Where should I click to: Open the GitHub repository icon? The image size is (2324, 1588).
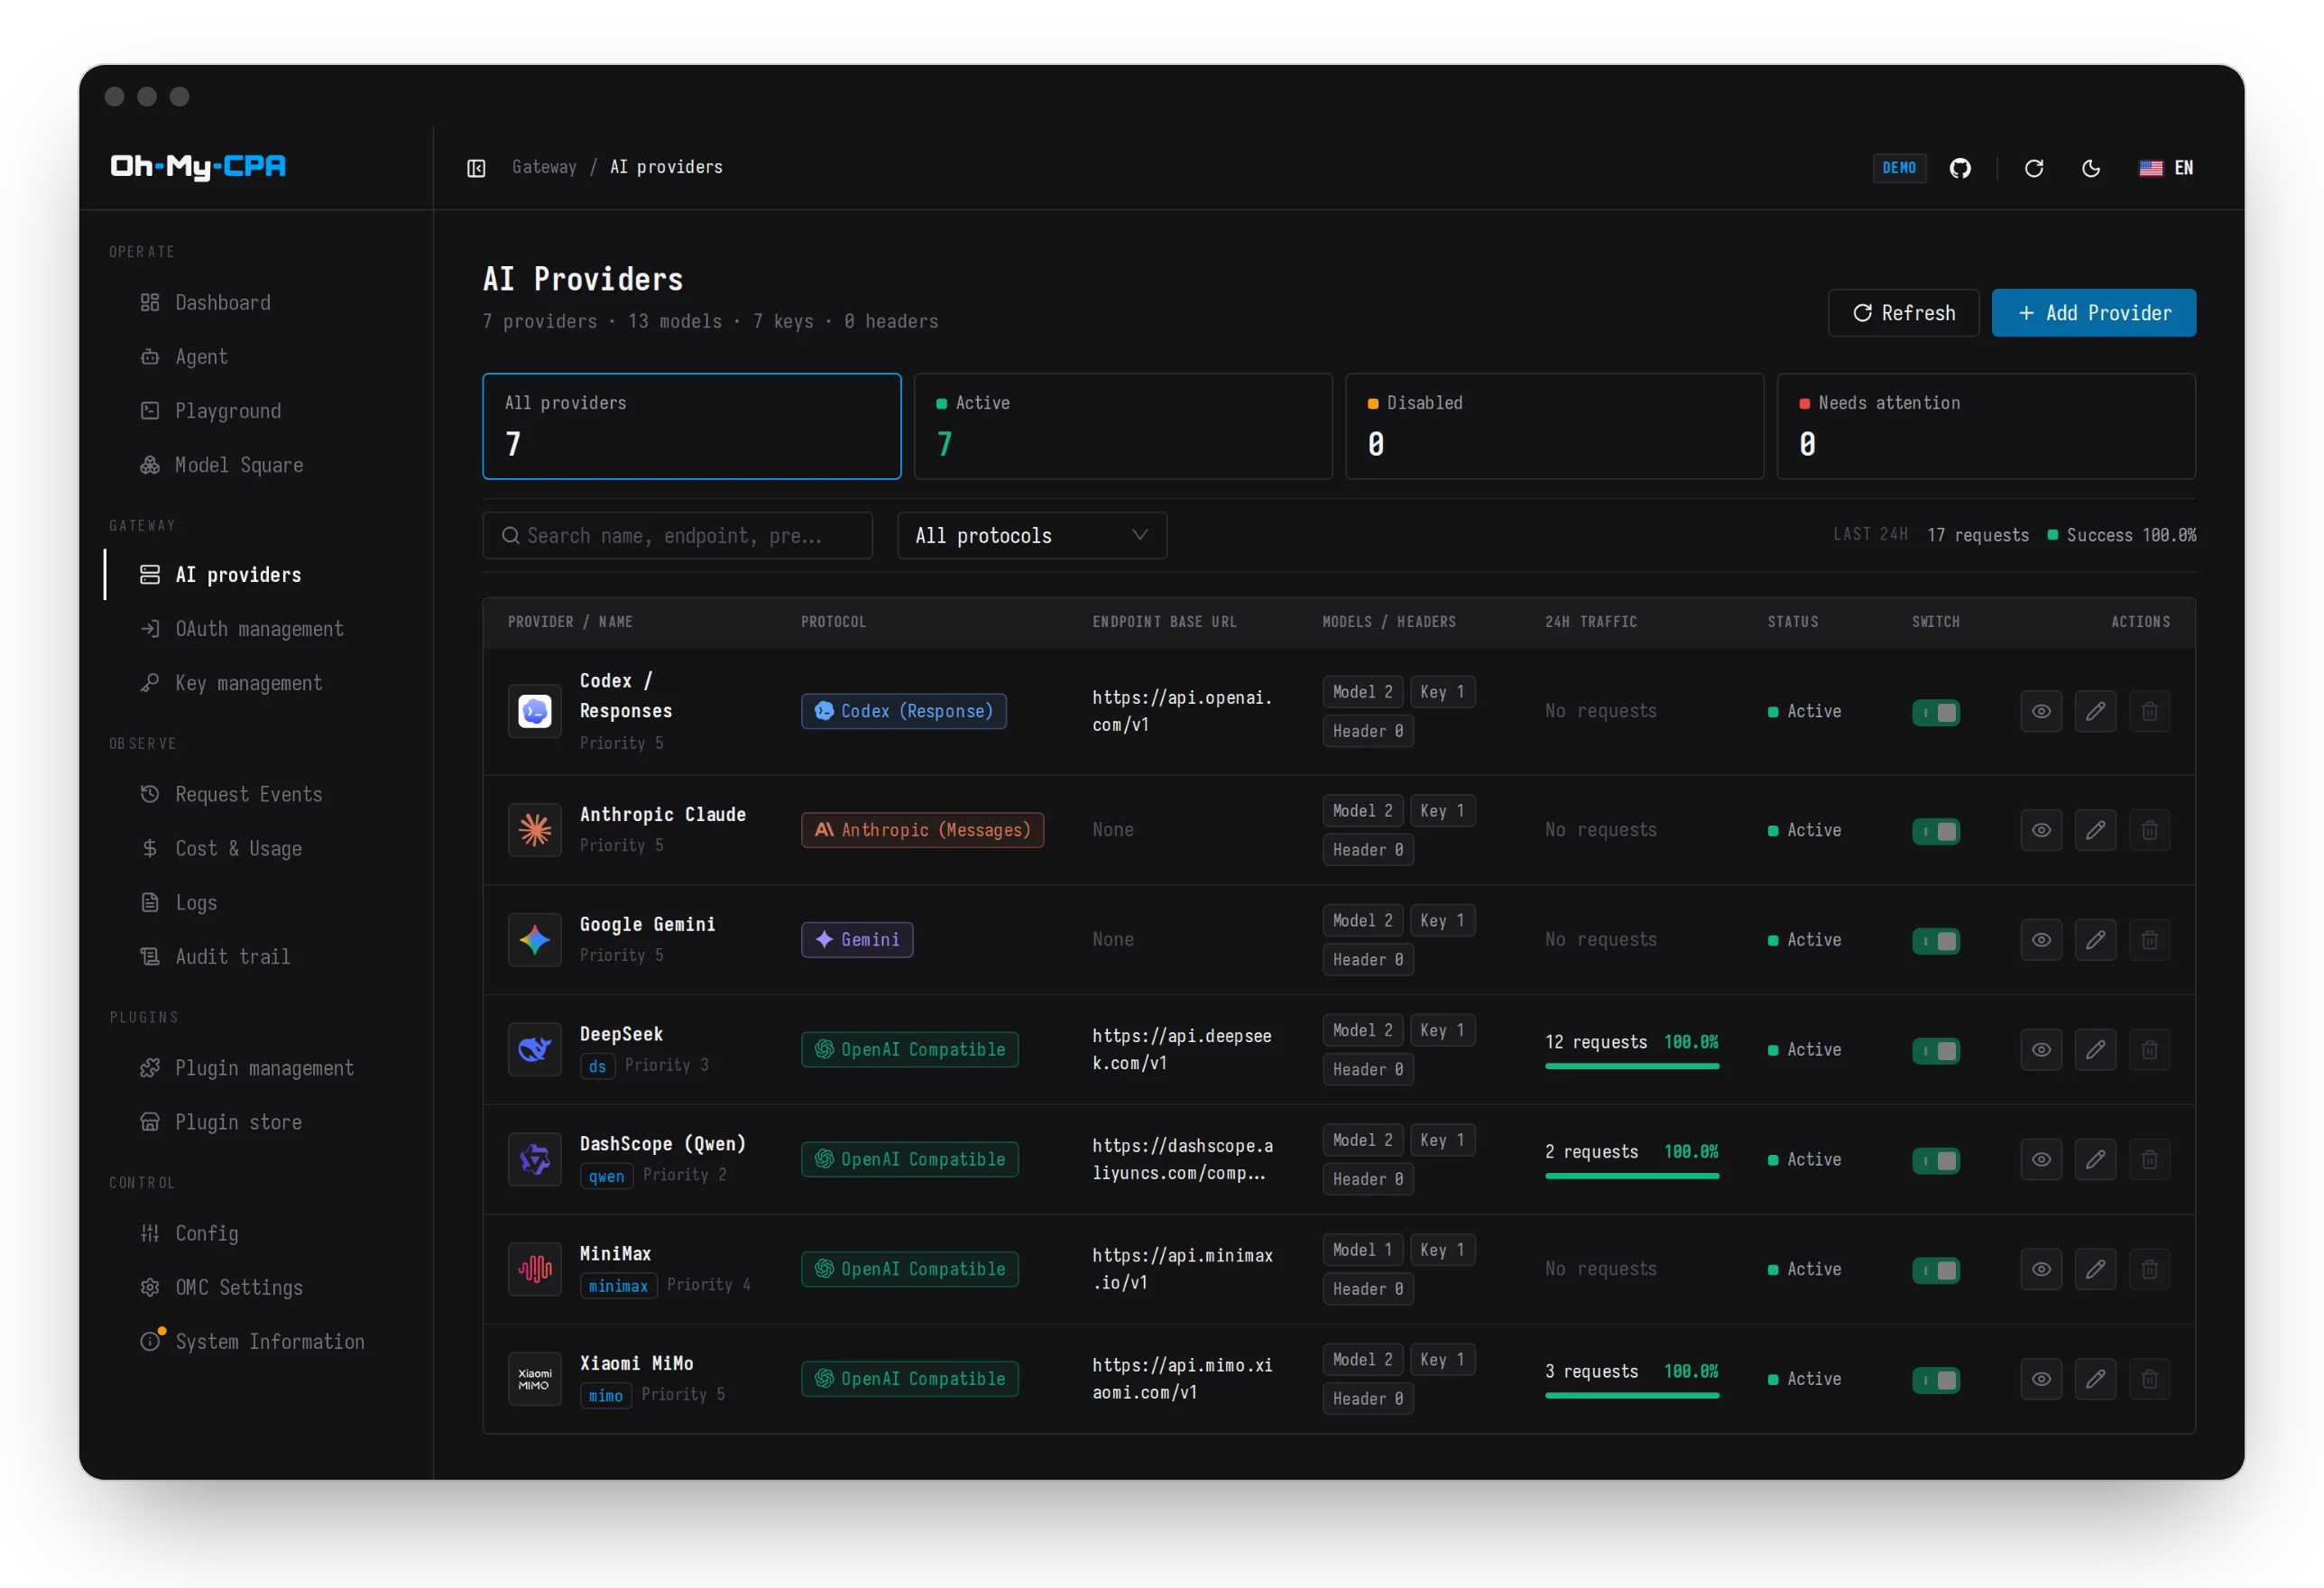(x=1960, y=168)
